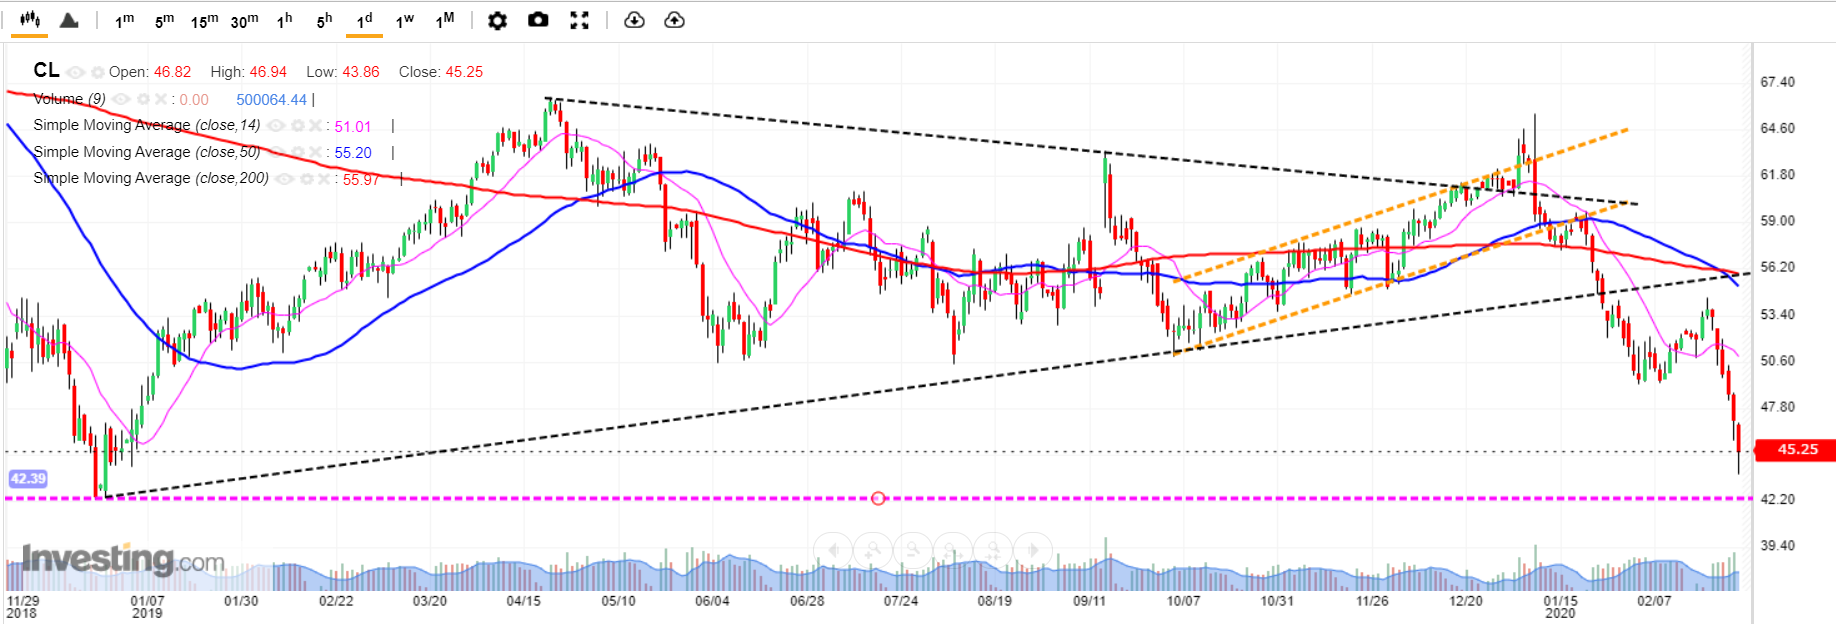The image size is (1836, 624).
Task: Take a chart snapshot with camera icon
Action: click(x=538, y=20)
